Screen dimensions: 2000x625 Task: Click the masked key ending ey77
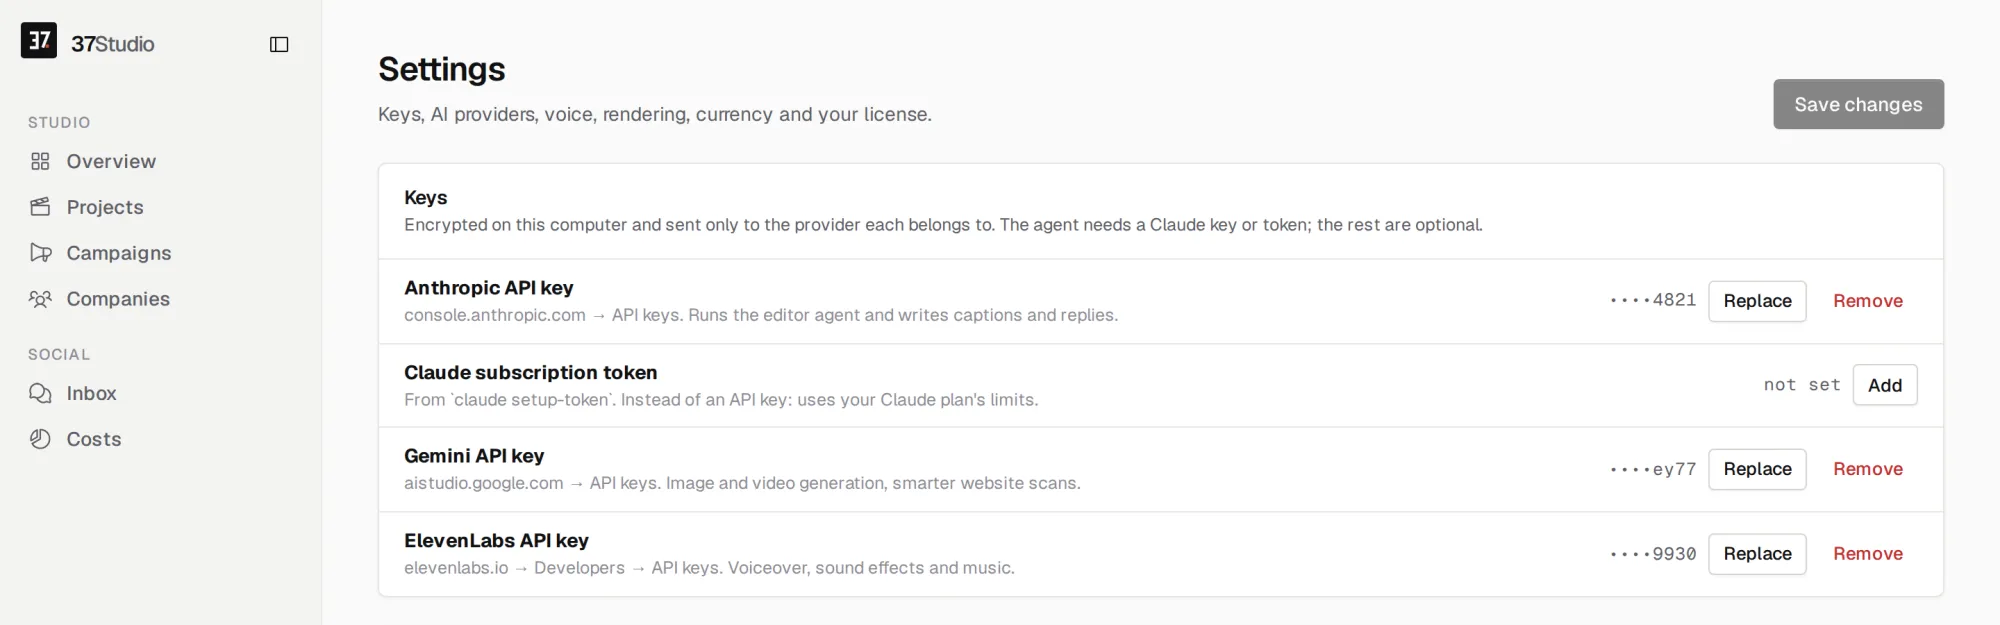click(1653, 469)
